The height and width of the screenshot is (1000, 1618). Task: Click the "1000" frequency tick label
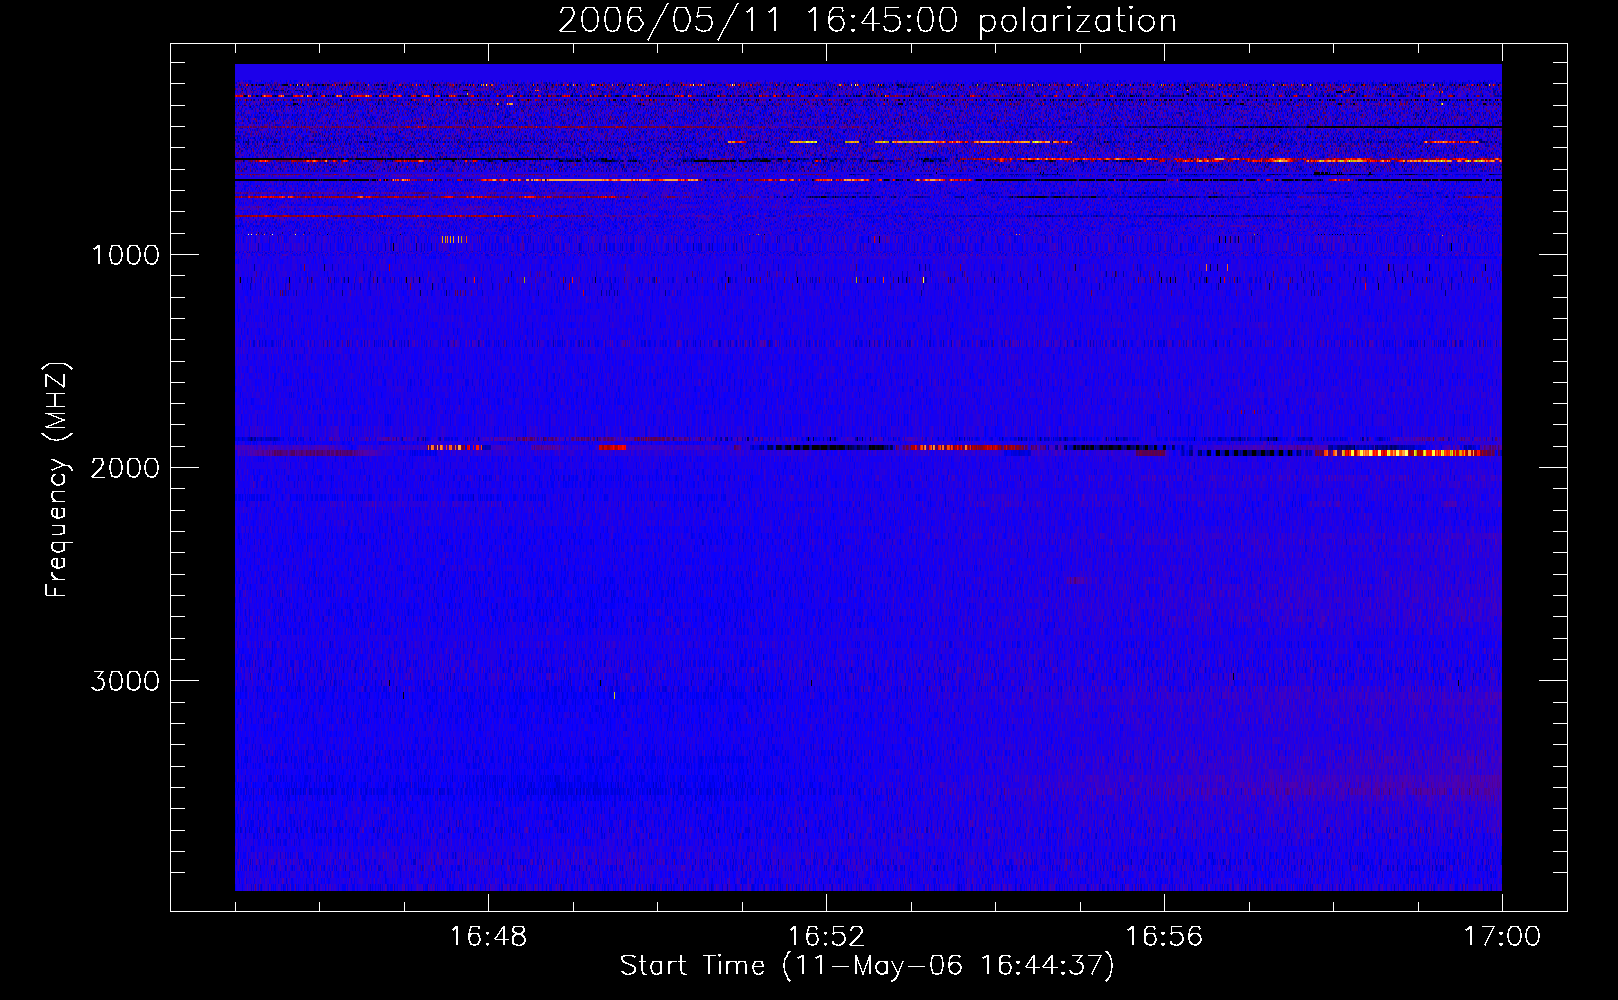pos(125,255)
